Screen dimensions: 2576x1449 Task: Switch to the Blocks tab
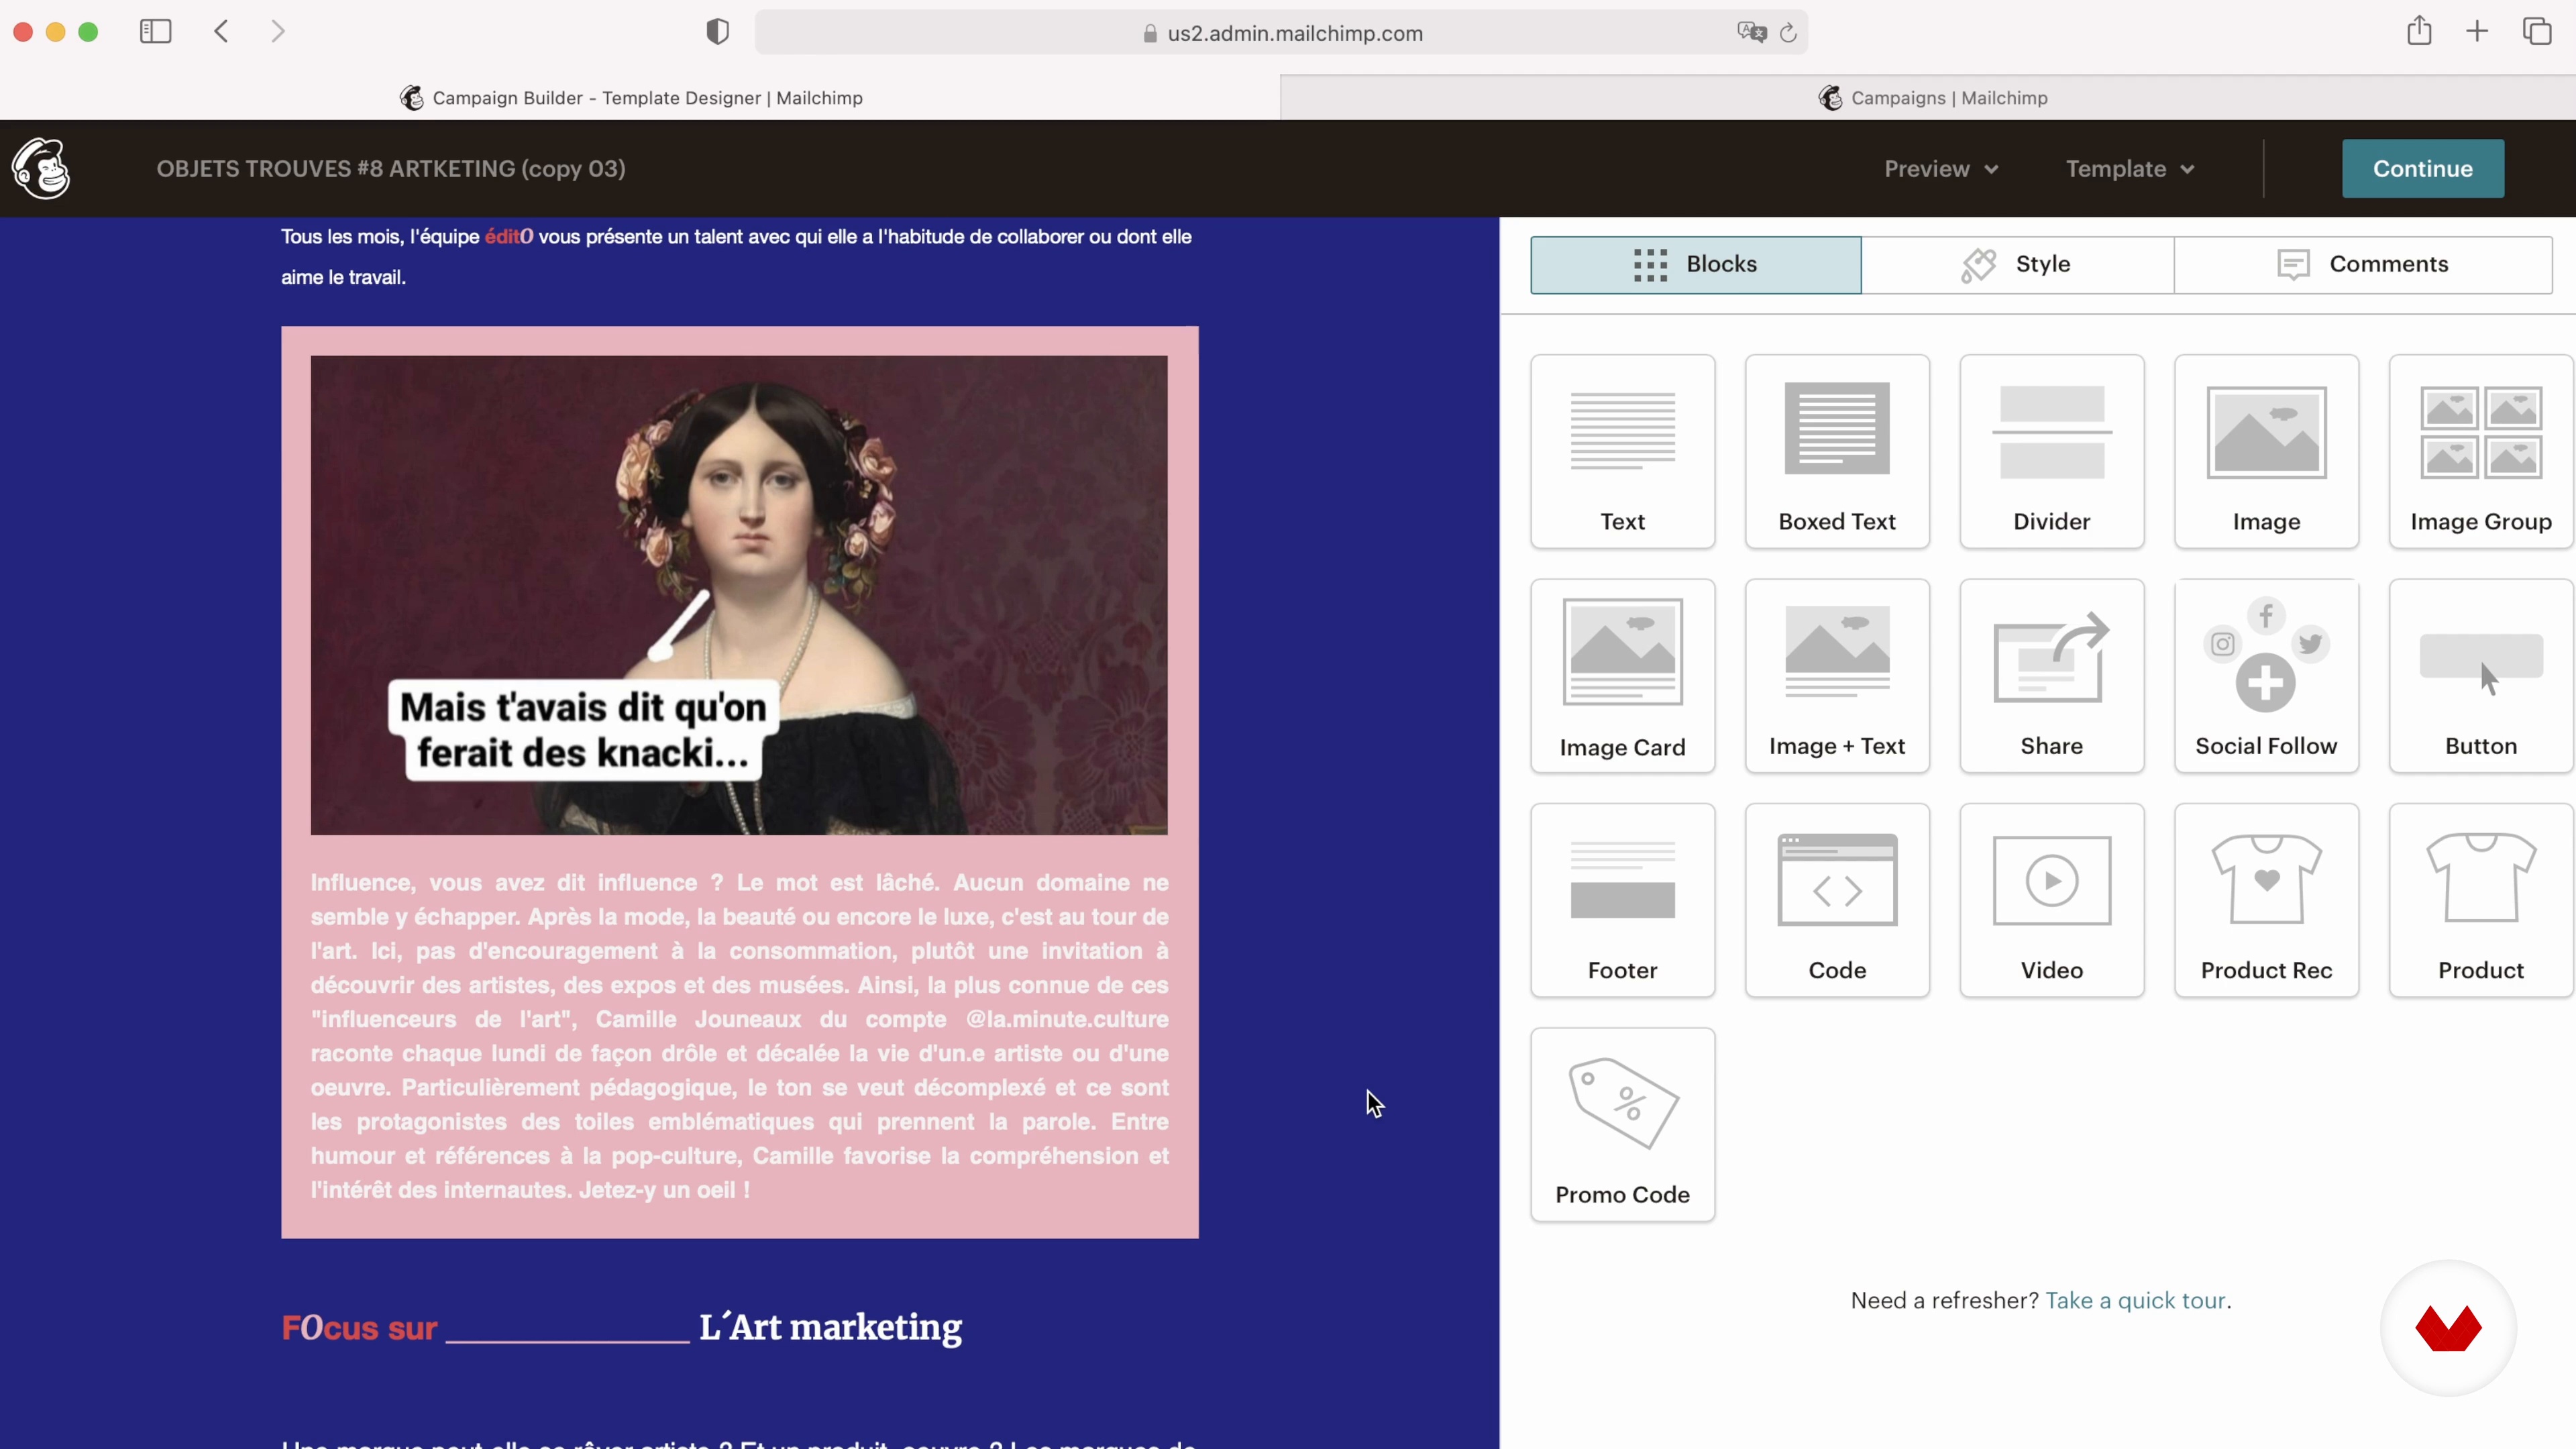click(1696, 264)
